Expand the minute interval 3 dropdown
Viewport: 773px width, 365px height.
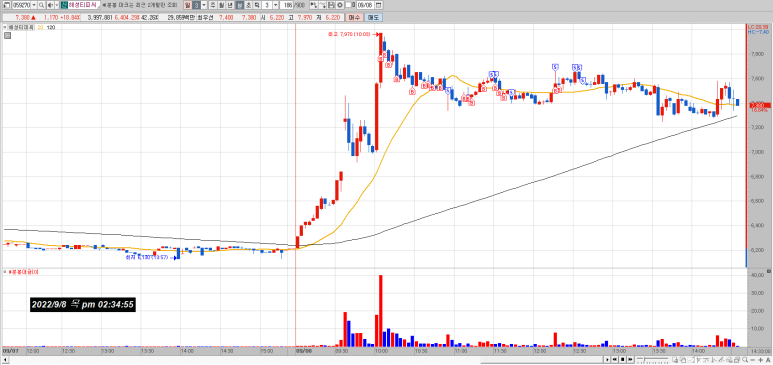pos(276,5)
